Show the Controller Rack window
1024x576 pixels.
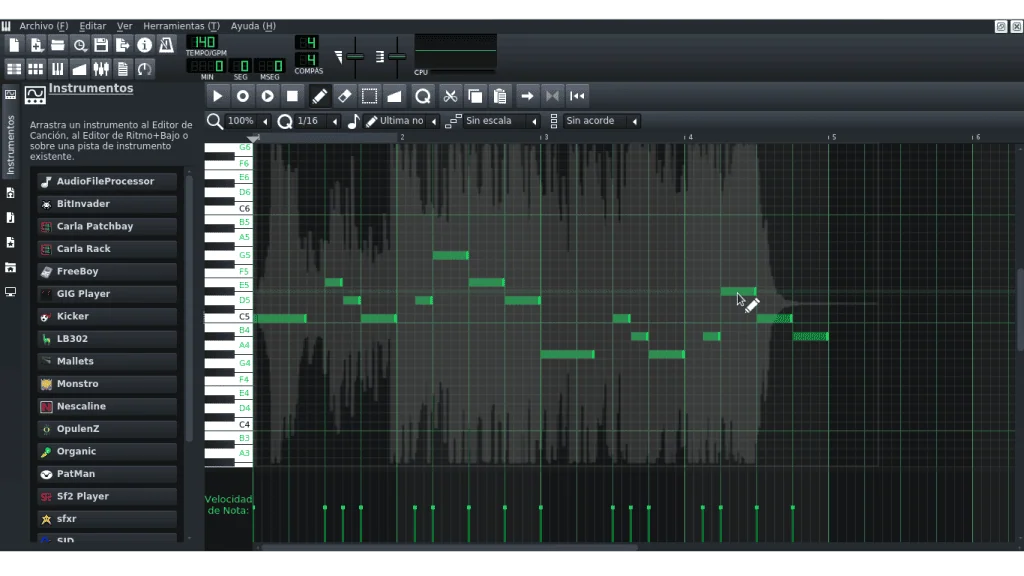144,69
